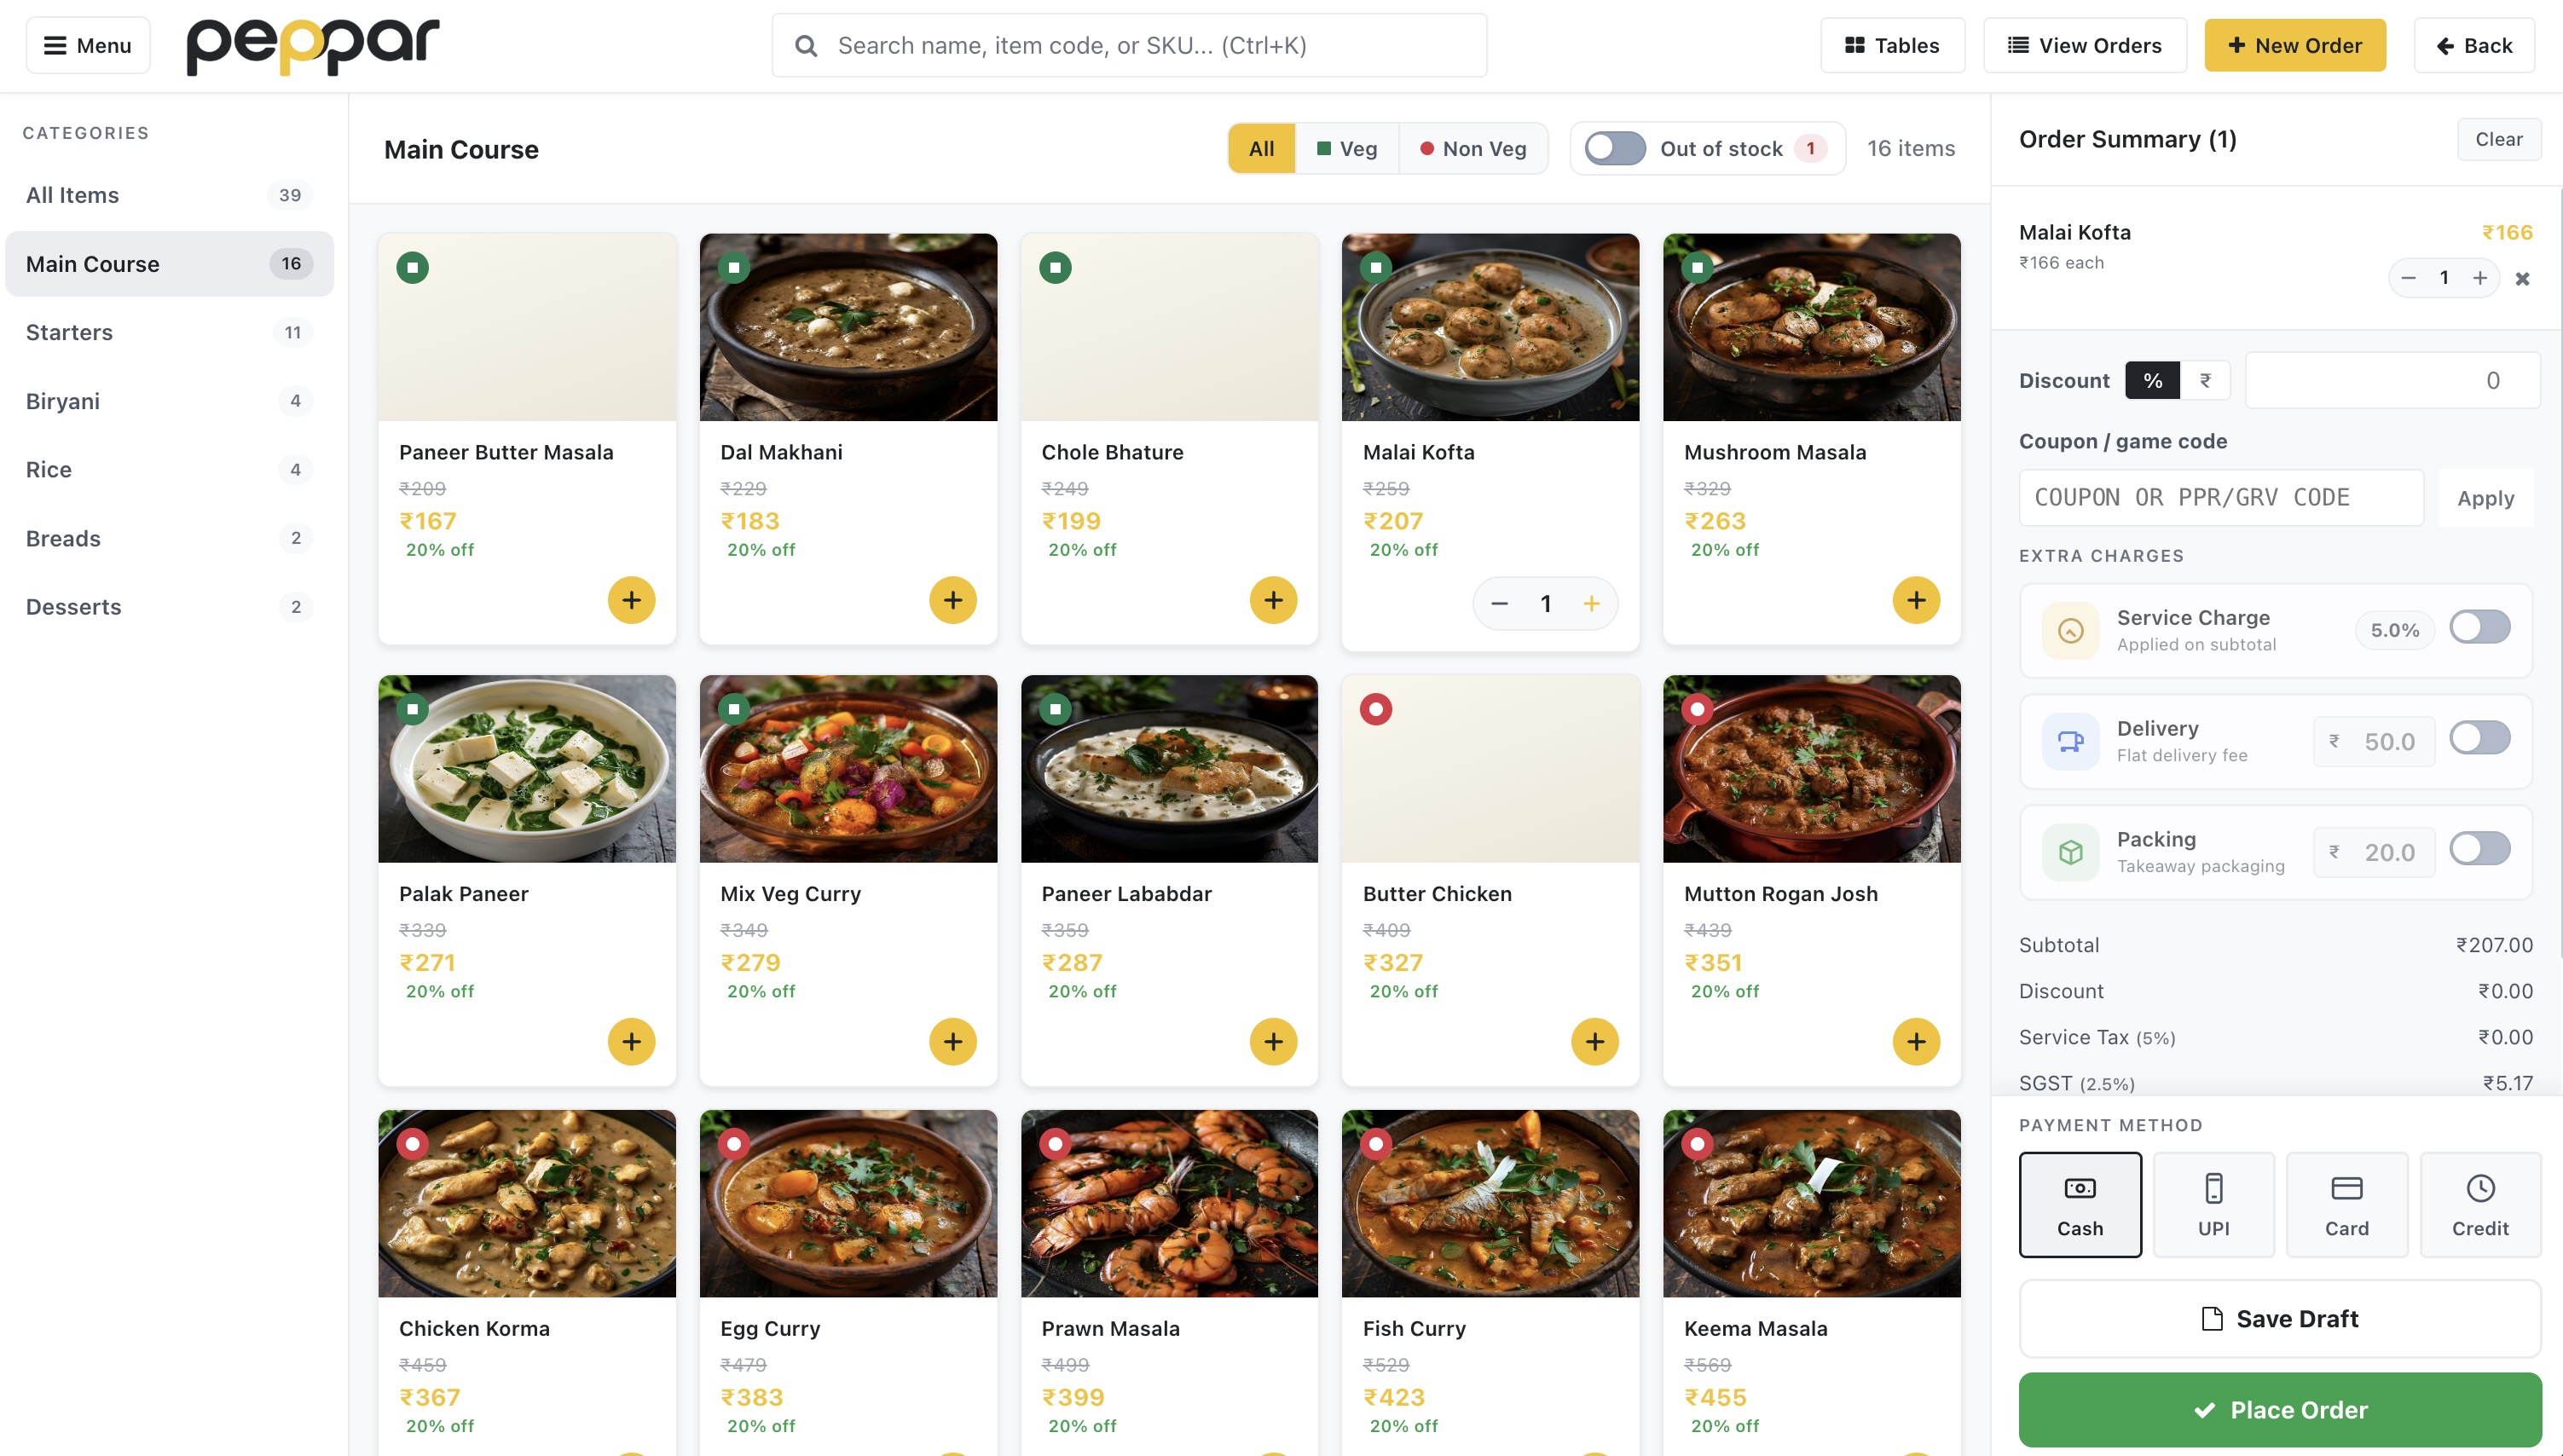2563x1456 pixels.
Task: Click the Packing box icon
Action: coord(2070,853)
